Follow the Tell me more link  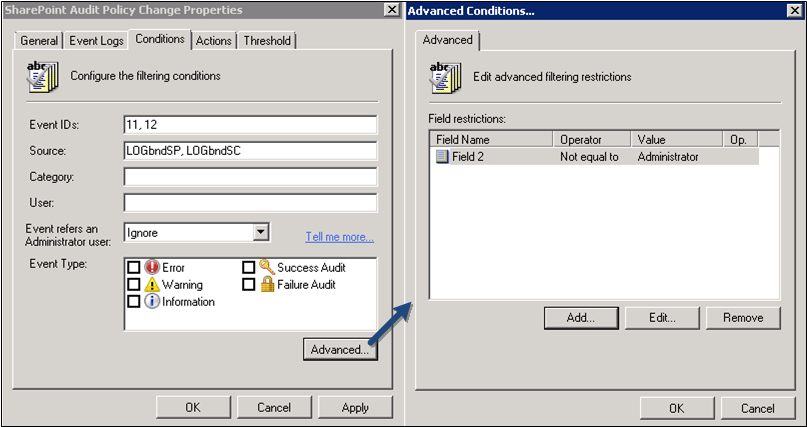pos(340,237)
